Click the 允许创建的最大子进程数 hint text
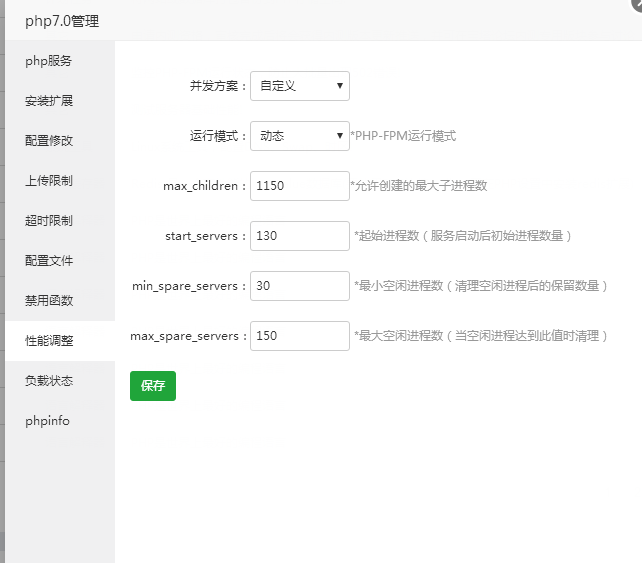The height and width of the screenshot is (563, 642). (x=419, y=186)
